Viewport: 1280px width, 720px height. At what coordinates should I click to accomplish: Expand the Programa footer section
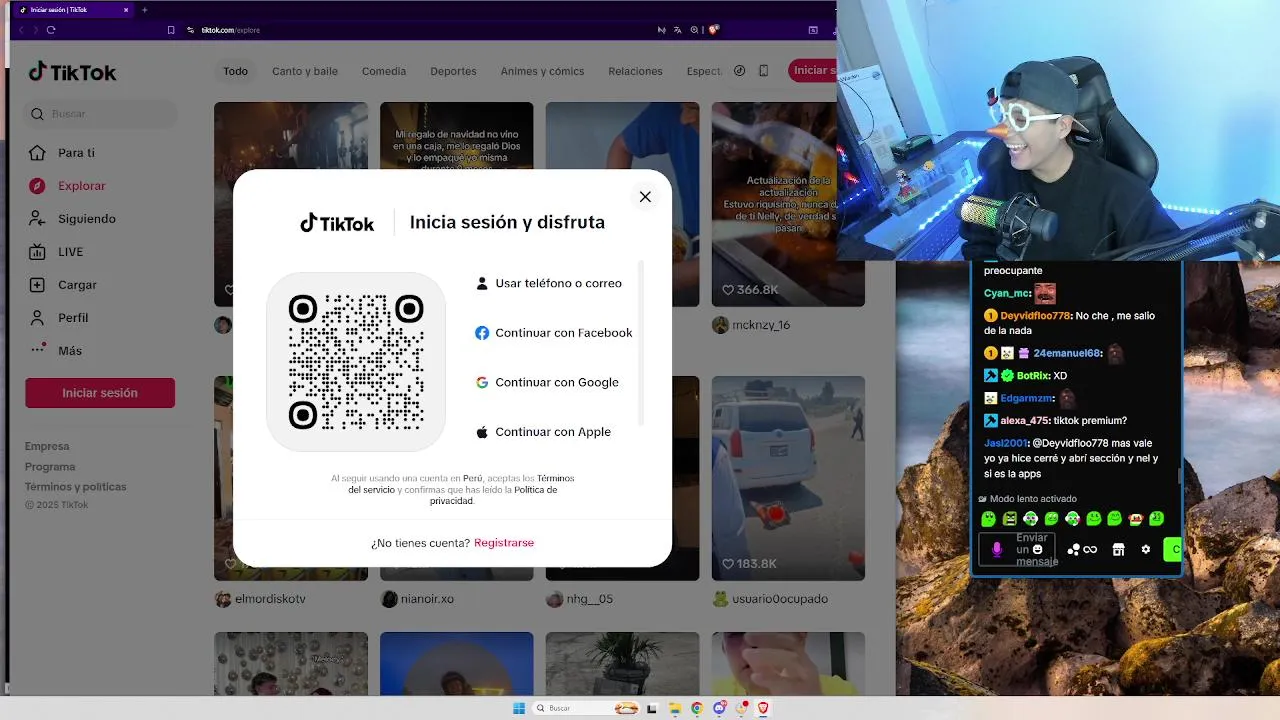pyautogui.click(x=50, y=467)
